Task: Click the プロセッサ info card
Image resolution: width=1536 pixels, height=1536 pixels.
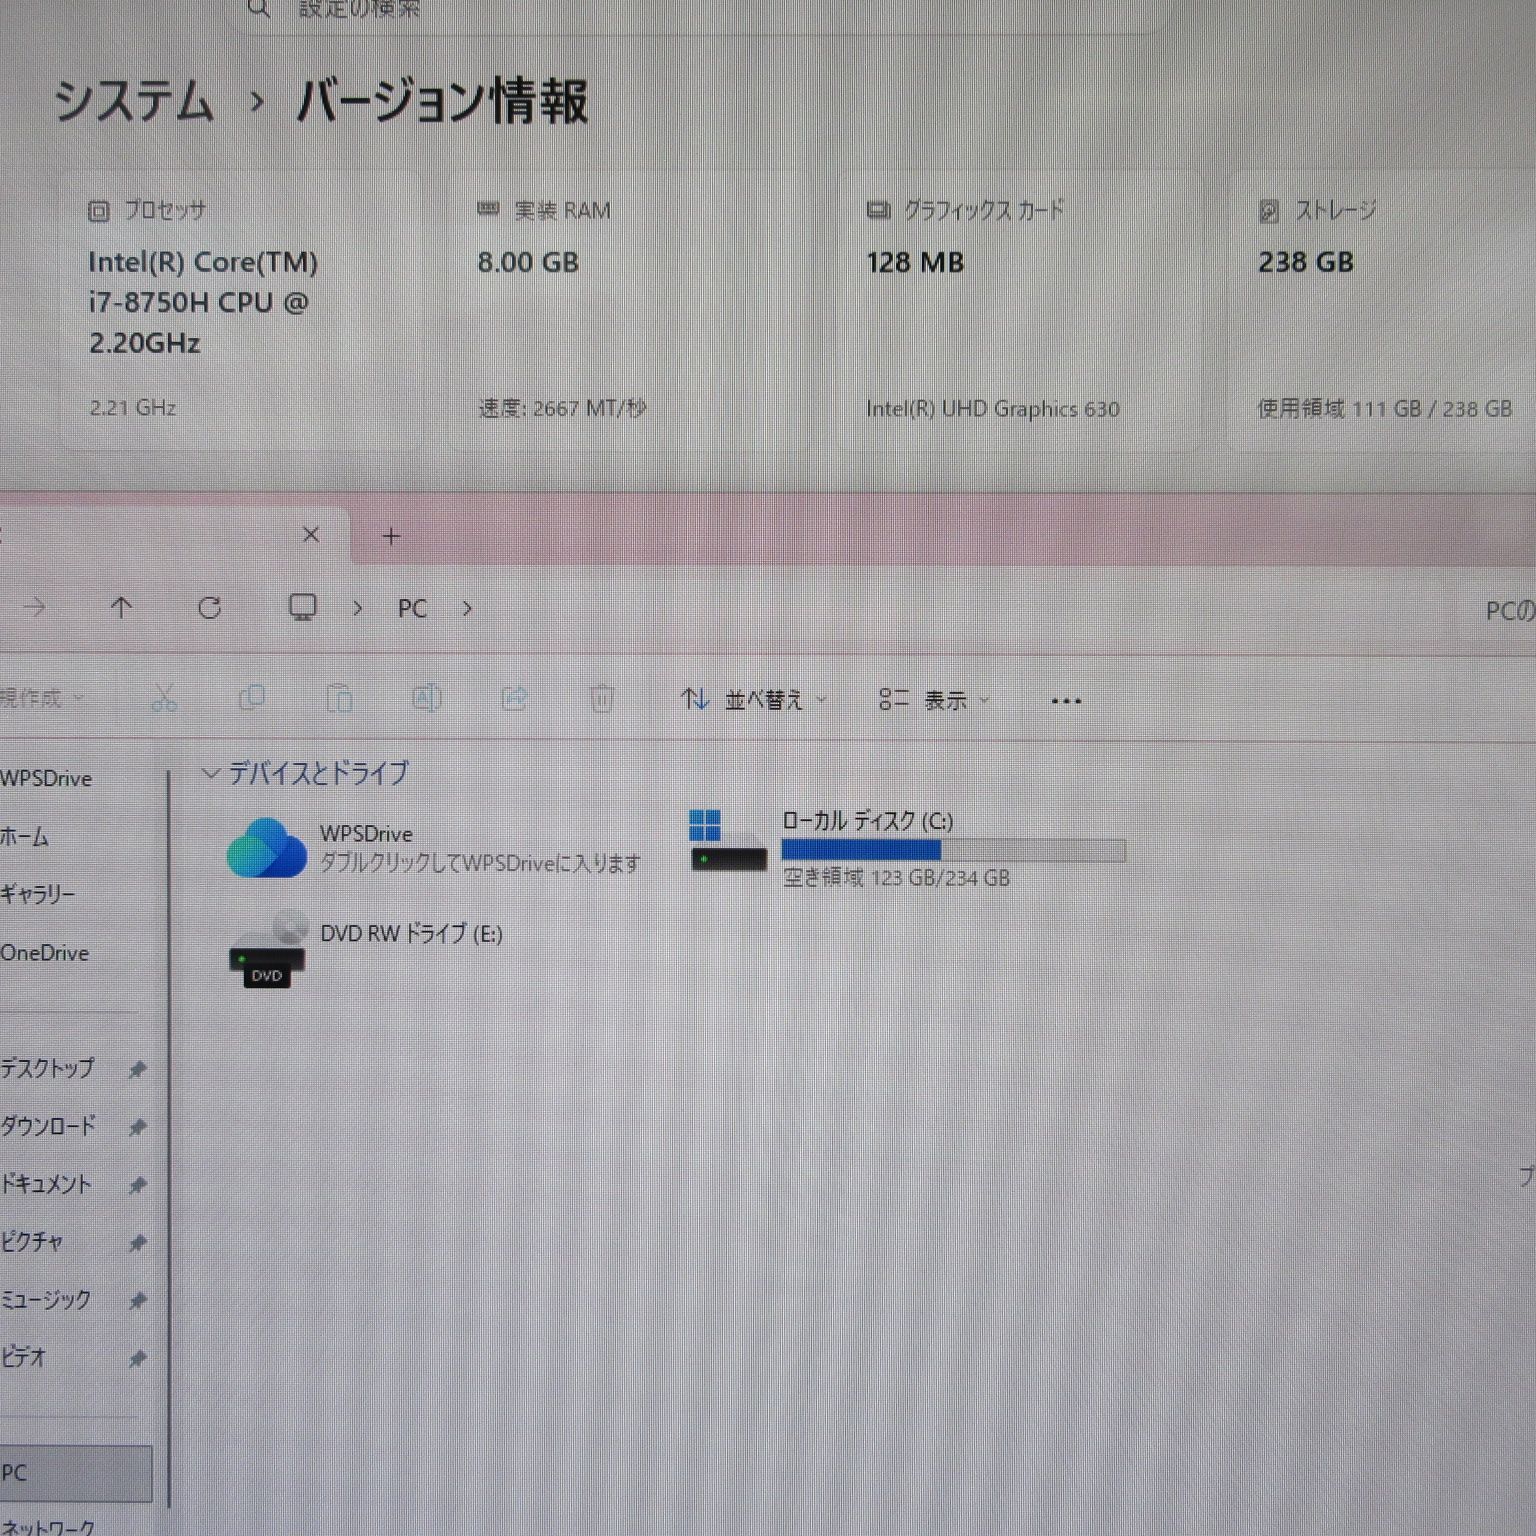Action: 240,310
